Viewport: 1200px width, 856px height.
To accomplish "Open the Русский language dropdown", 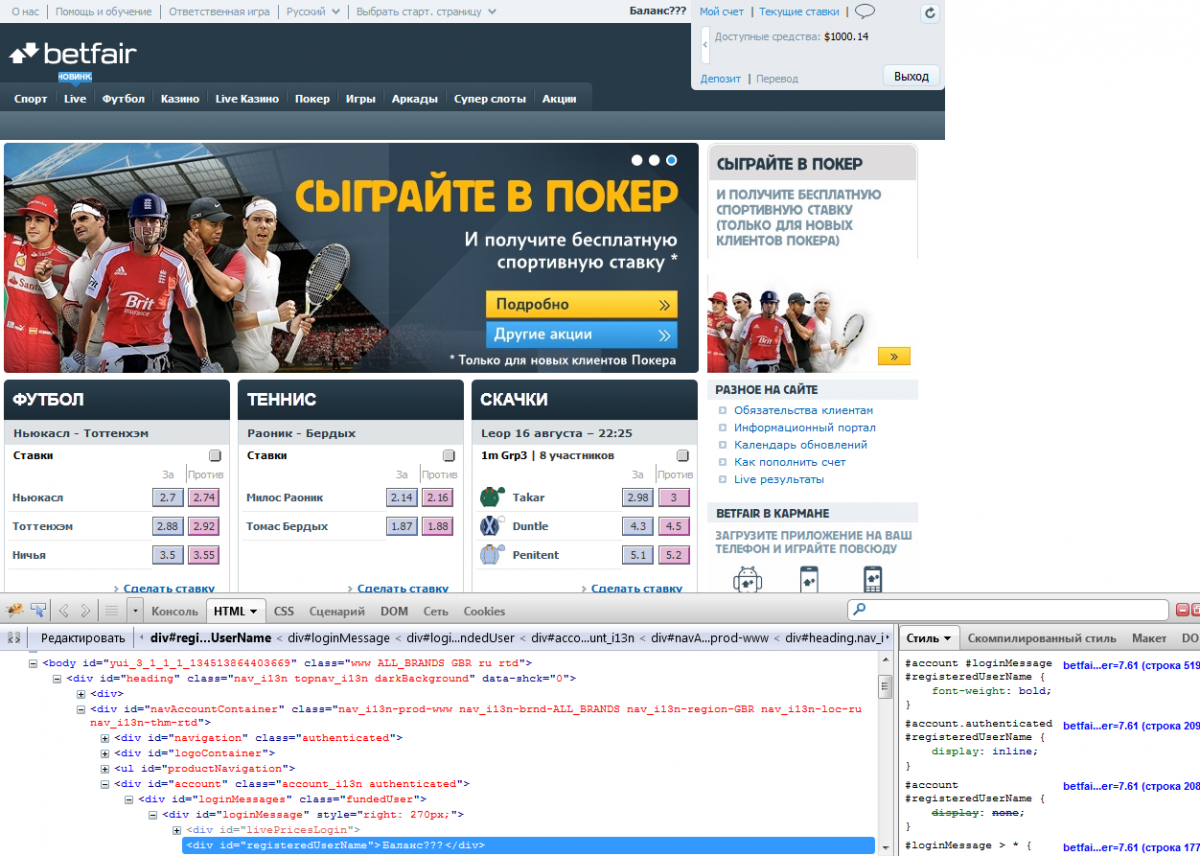I will click(x=313, y=12).
